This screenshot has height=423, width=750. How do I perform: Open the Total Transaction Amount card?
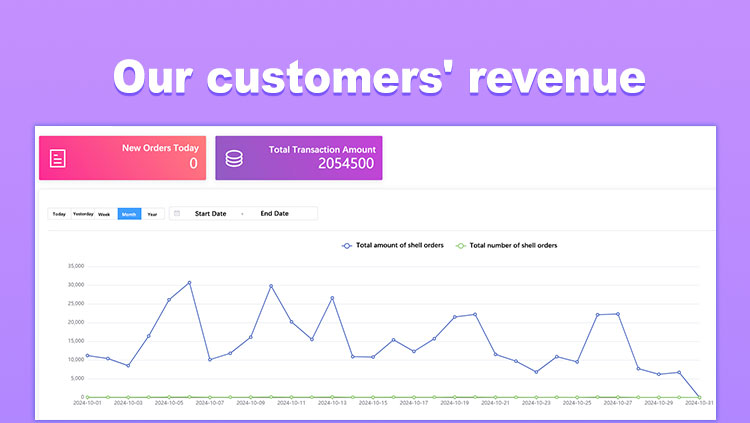(x=298, y=158)
